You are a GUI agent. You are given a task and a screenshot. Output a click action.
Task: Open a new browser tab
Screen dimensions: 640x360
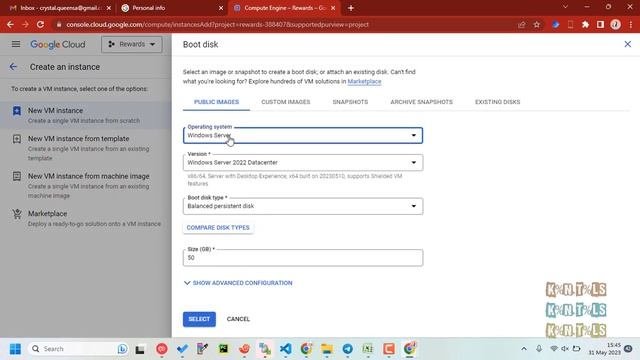click(x=351, y=8)
